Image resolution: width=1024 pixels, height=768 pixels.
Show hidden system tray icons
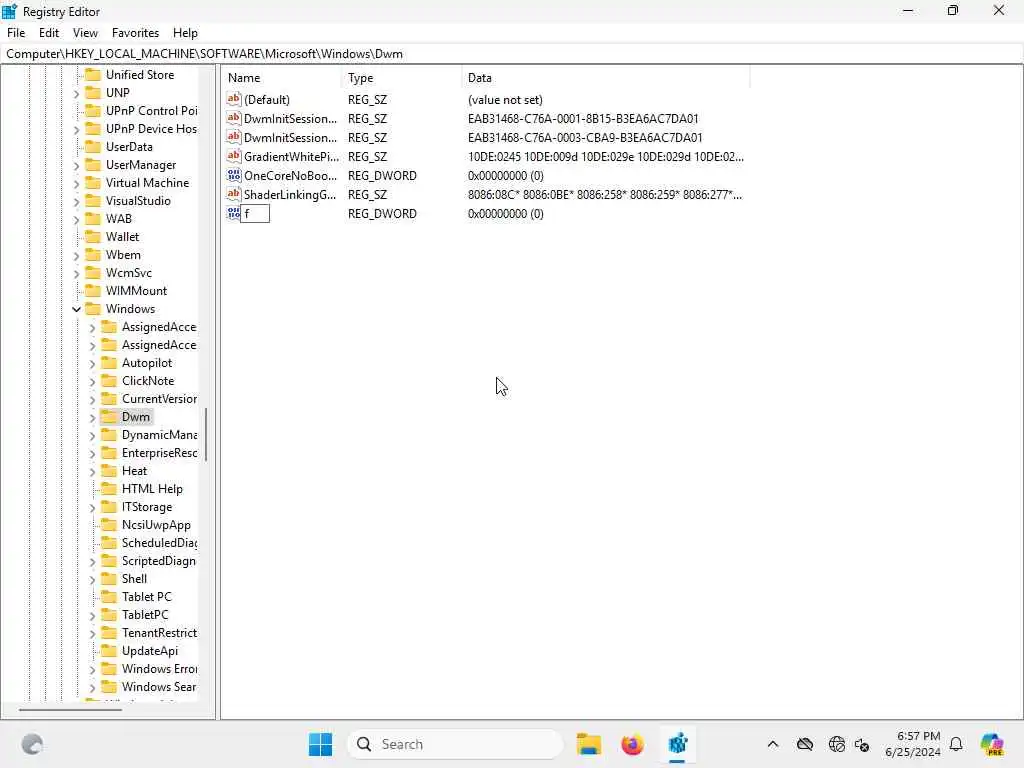[773, 744]
